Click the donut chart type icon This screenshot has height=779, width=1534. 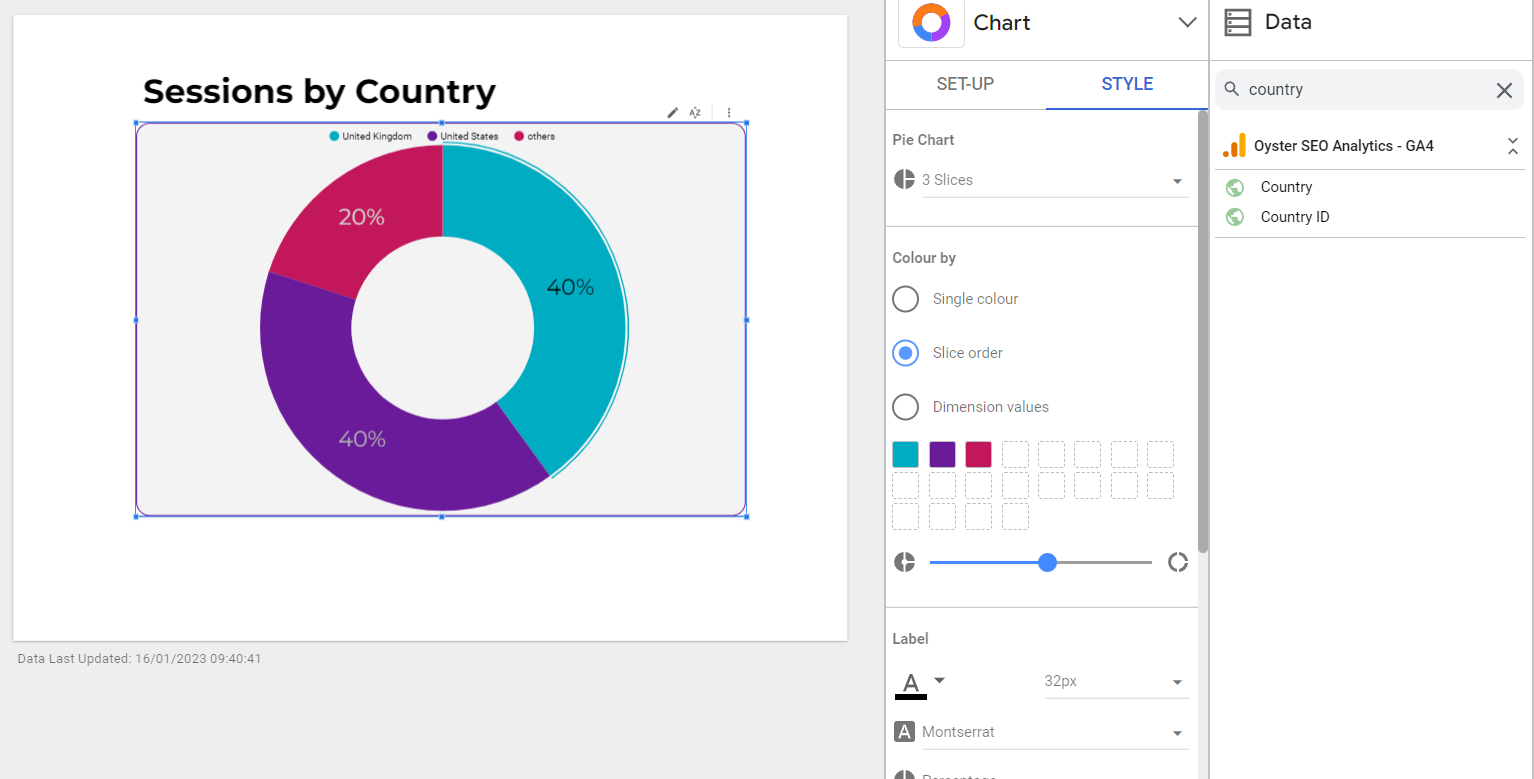931,23
